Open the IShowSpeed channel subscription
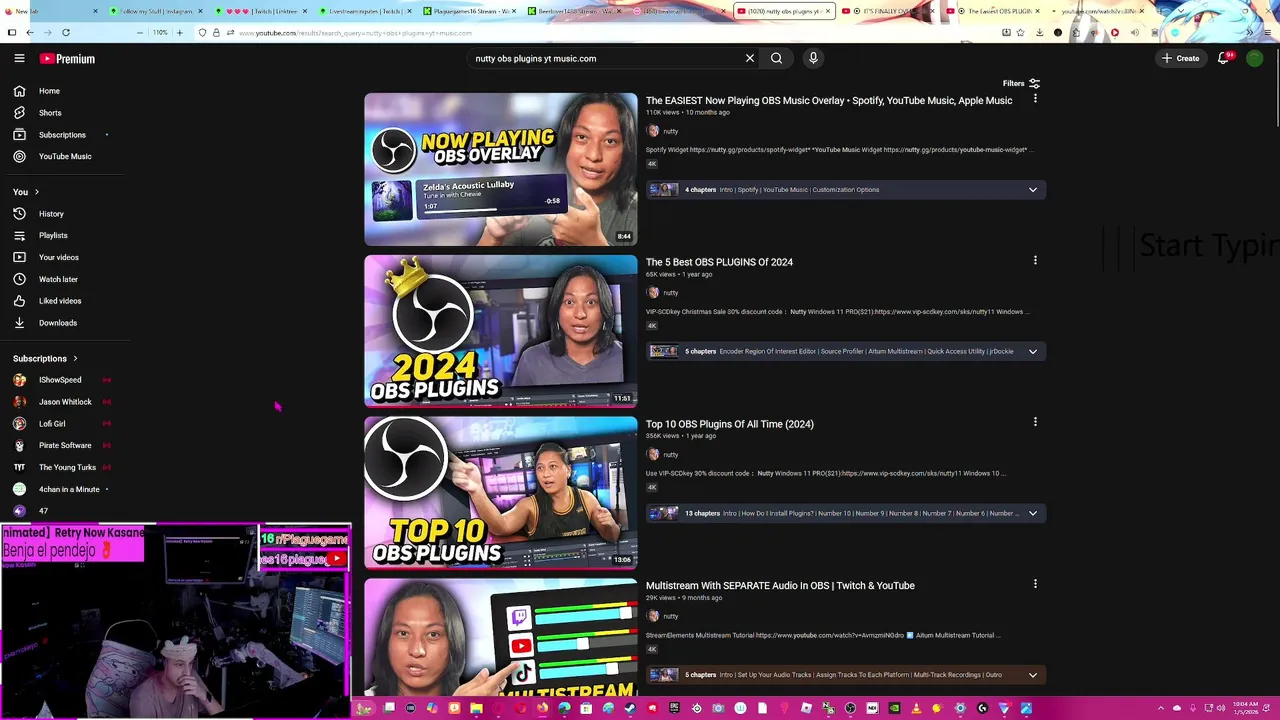This screenshot has width=1280, height=720. (x=60, y=380)
